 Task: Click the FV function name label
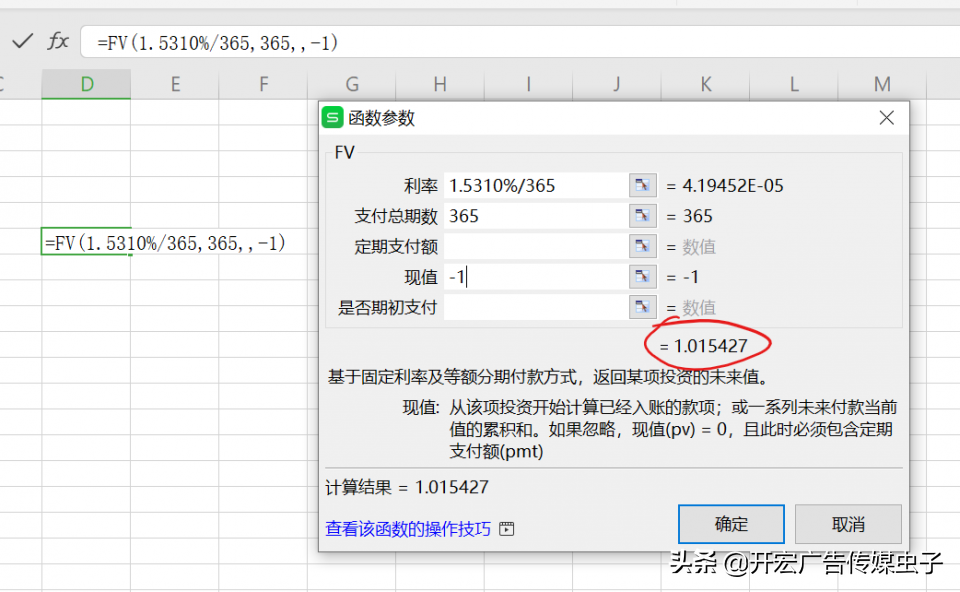[345, 152]
